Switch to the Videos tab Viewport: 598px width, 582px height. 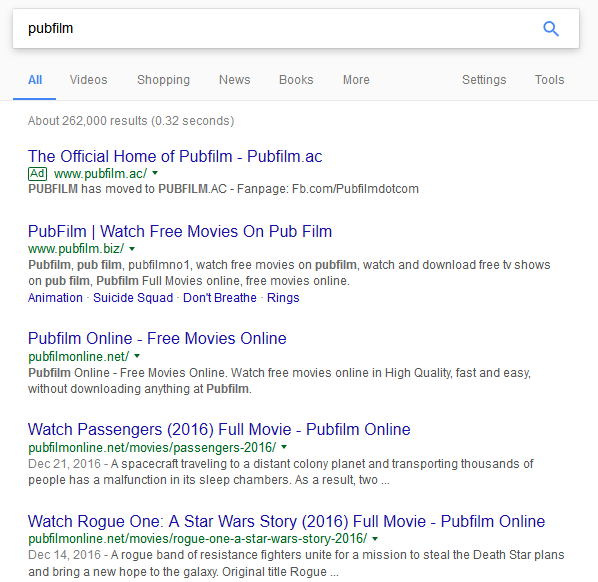pyautogui.click(x=88, y=80)
